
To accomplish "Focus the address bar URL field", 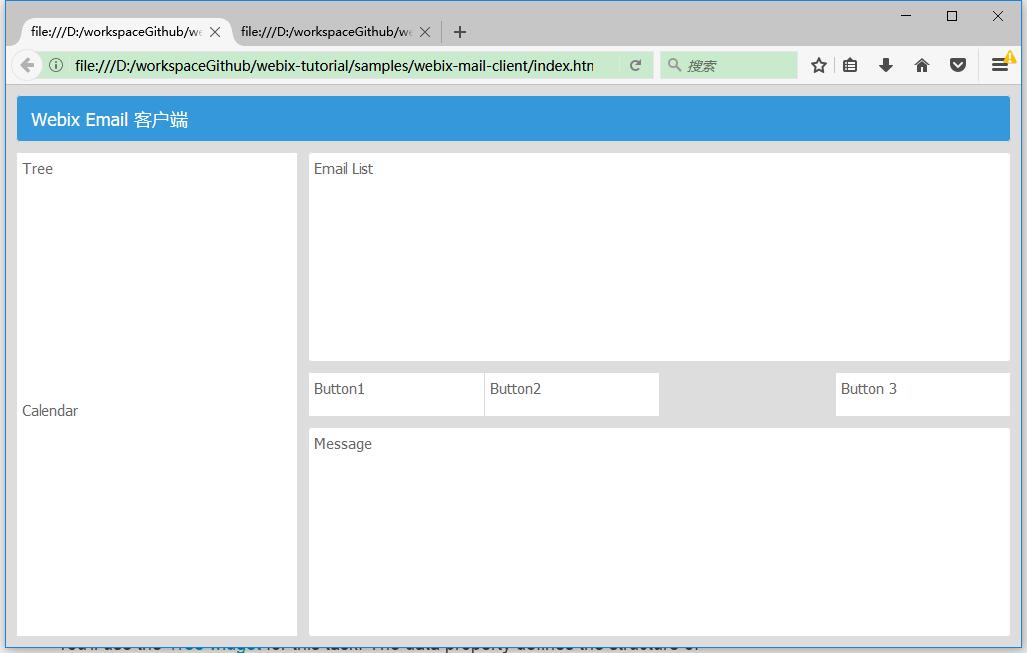I will pos(334,65).
